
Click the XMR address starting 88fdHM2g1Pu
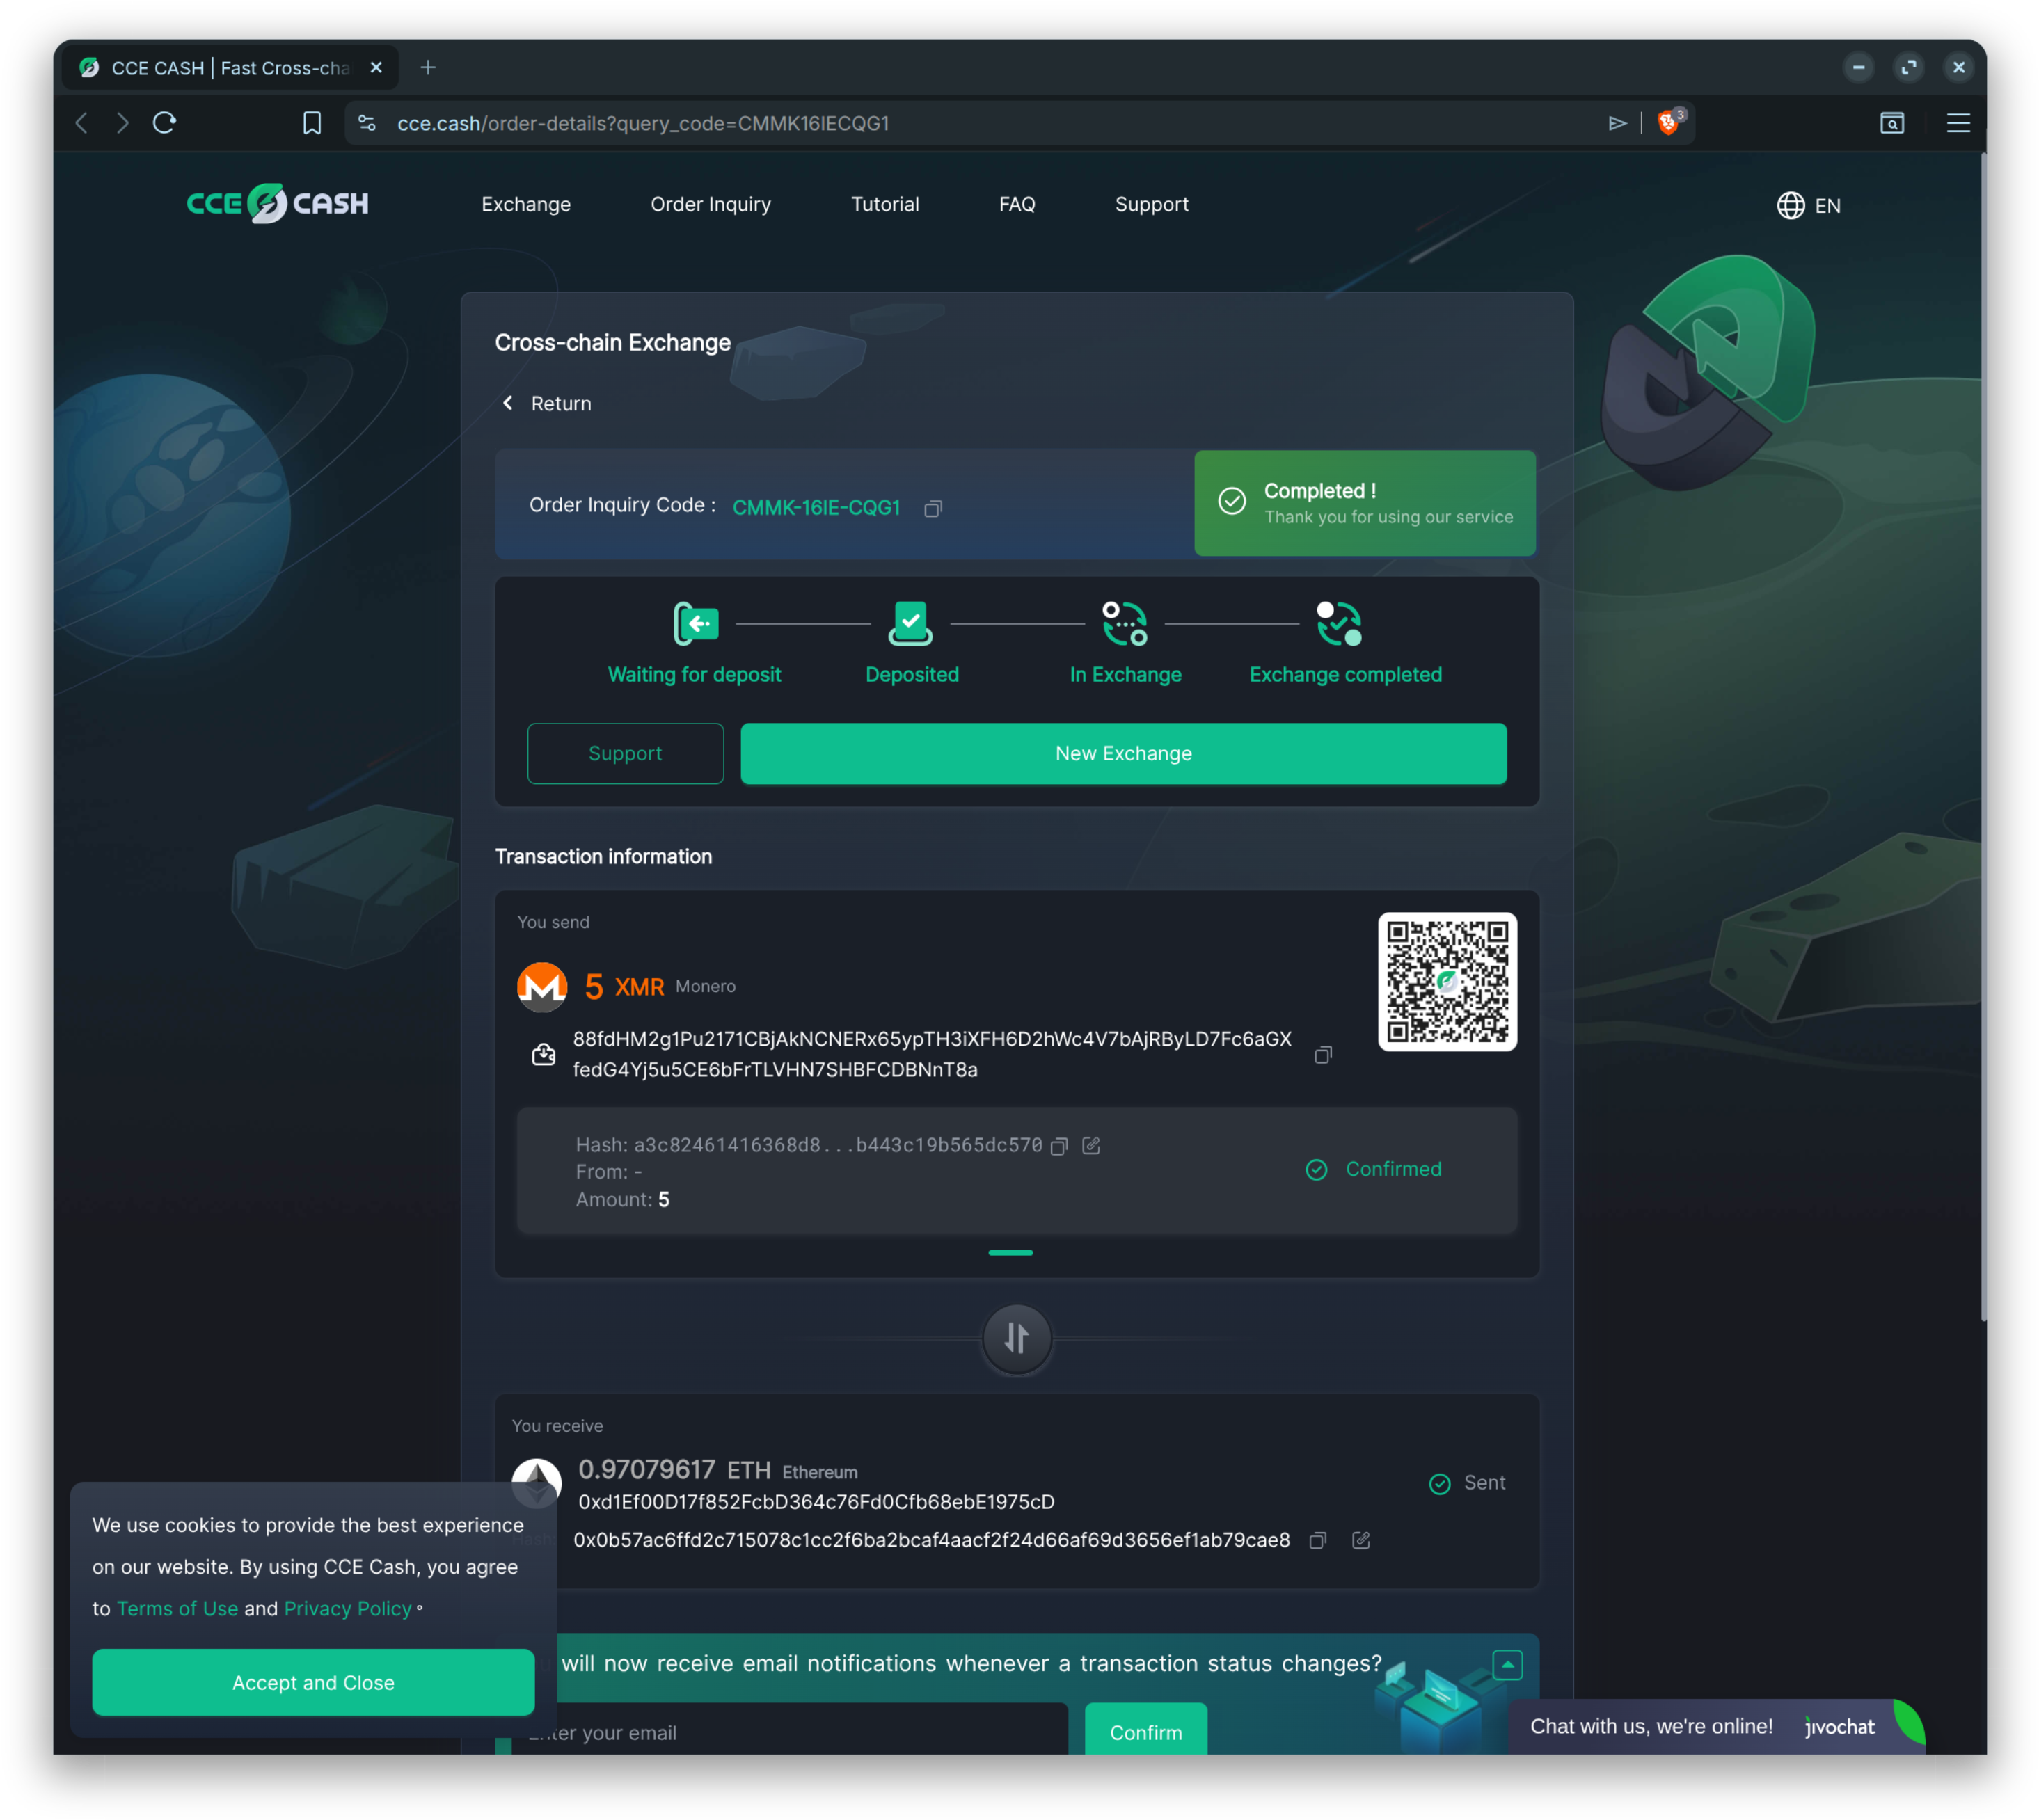(x=932, y=1055)
